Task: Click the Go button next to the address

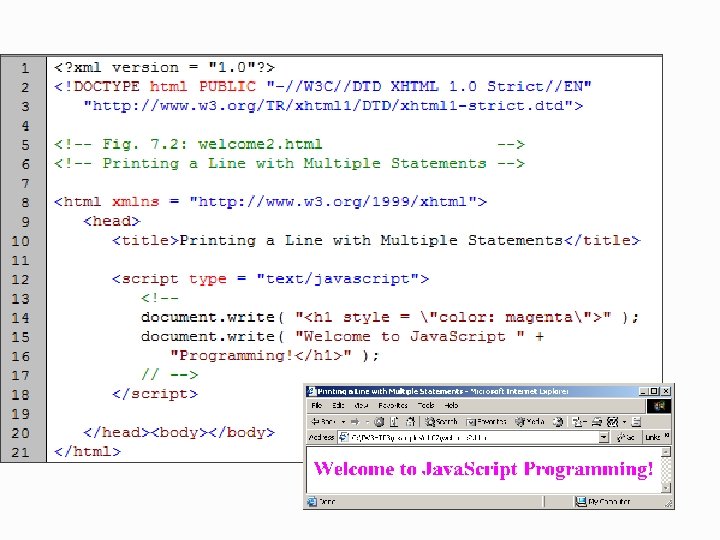Action: click(625, 438)
